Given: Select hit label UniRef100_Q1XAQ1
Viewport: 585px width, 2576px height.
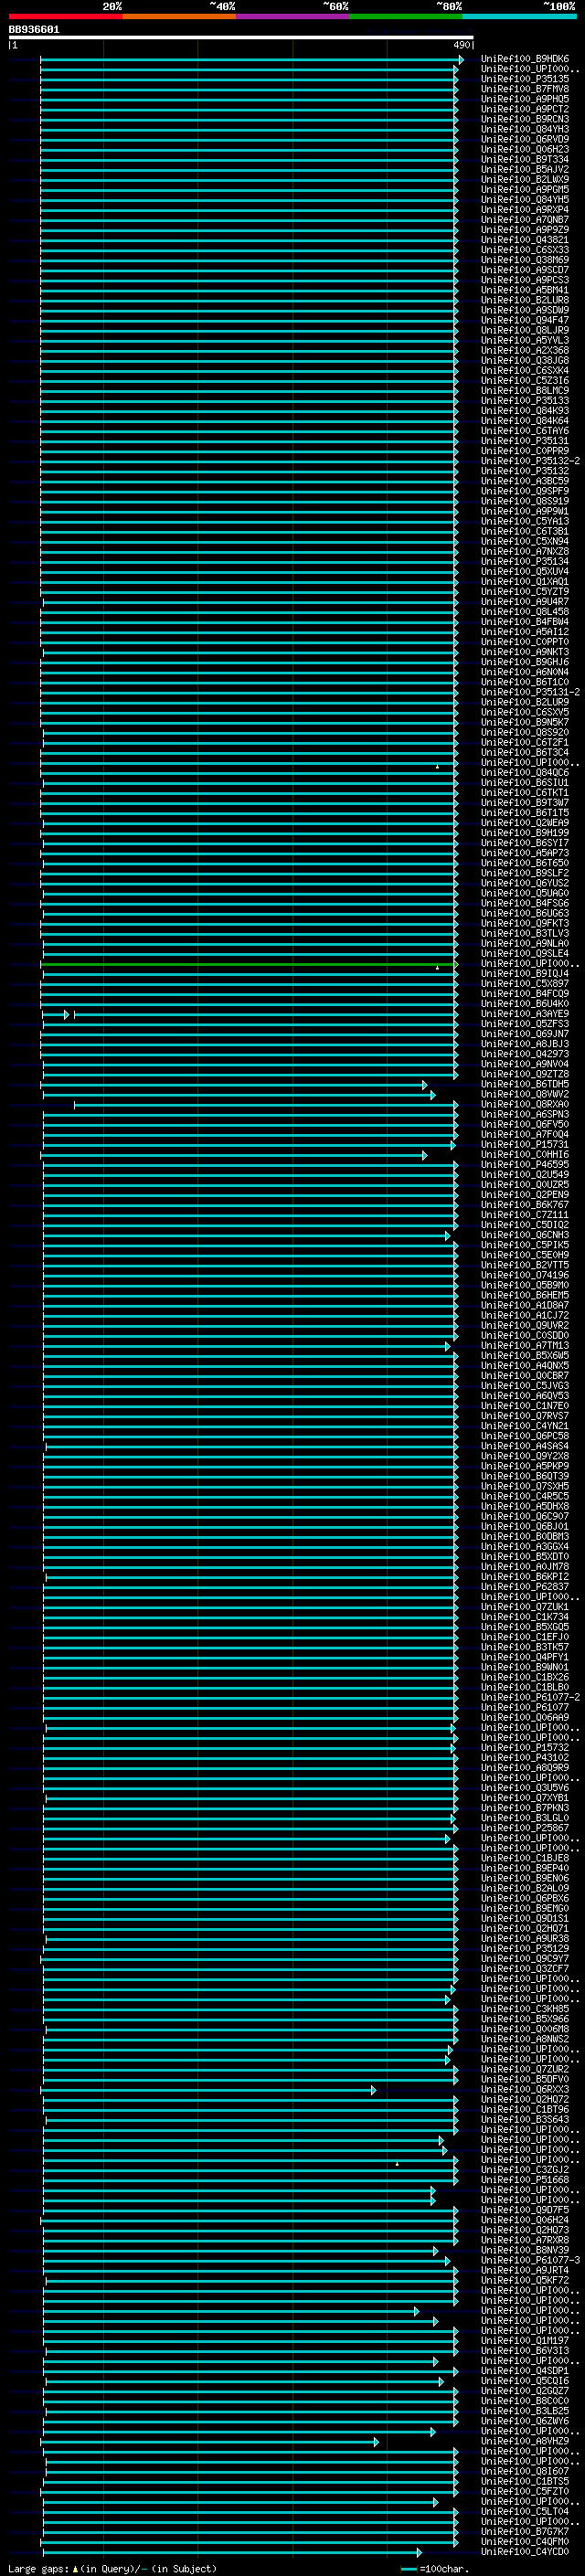Looking at the screenshot, I should [x=525, y=582].
